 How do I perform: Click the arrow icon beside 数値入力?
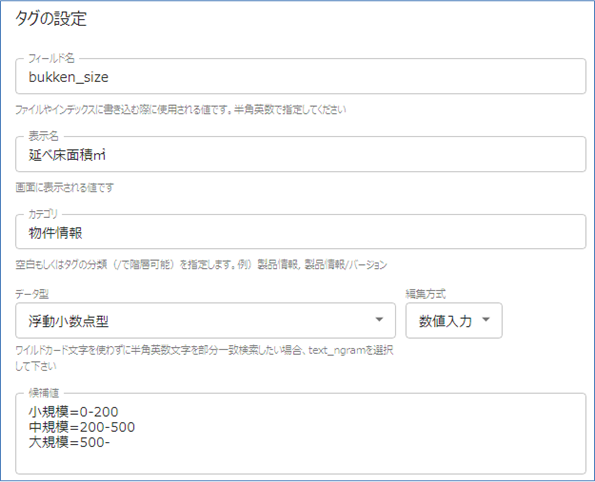(486, 320)
